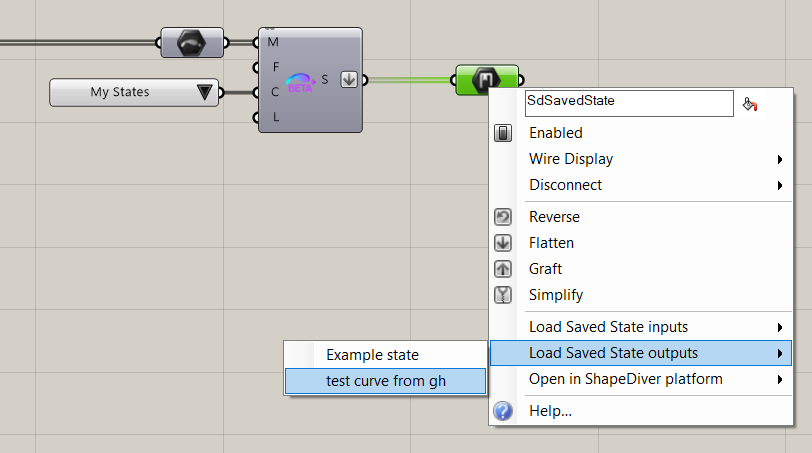Click the hexagon parameter component icon

point(192,43)
